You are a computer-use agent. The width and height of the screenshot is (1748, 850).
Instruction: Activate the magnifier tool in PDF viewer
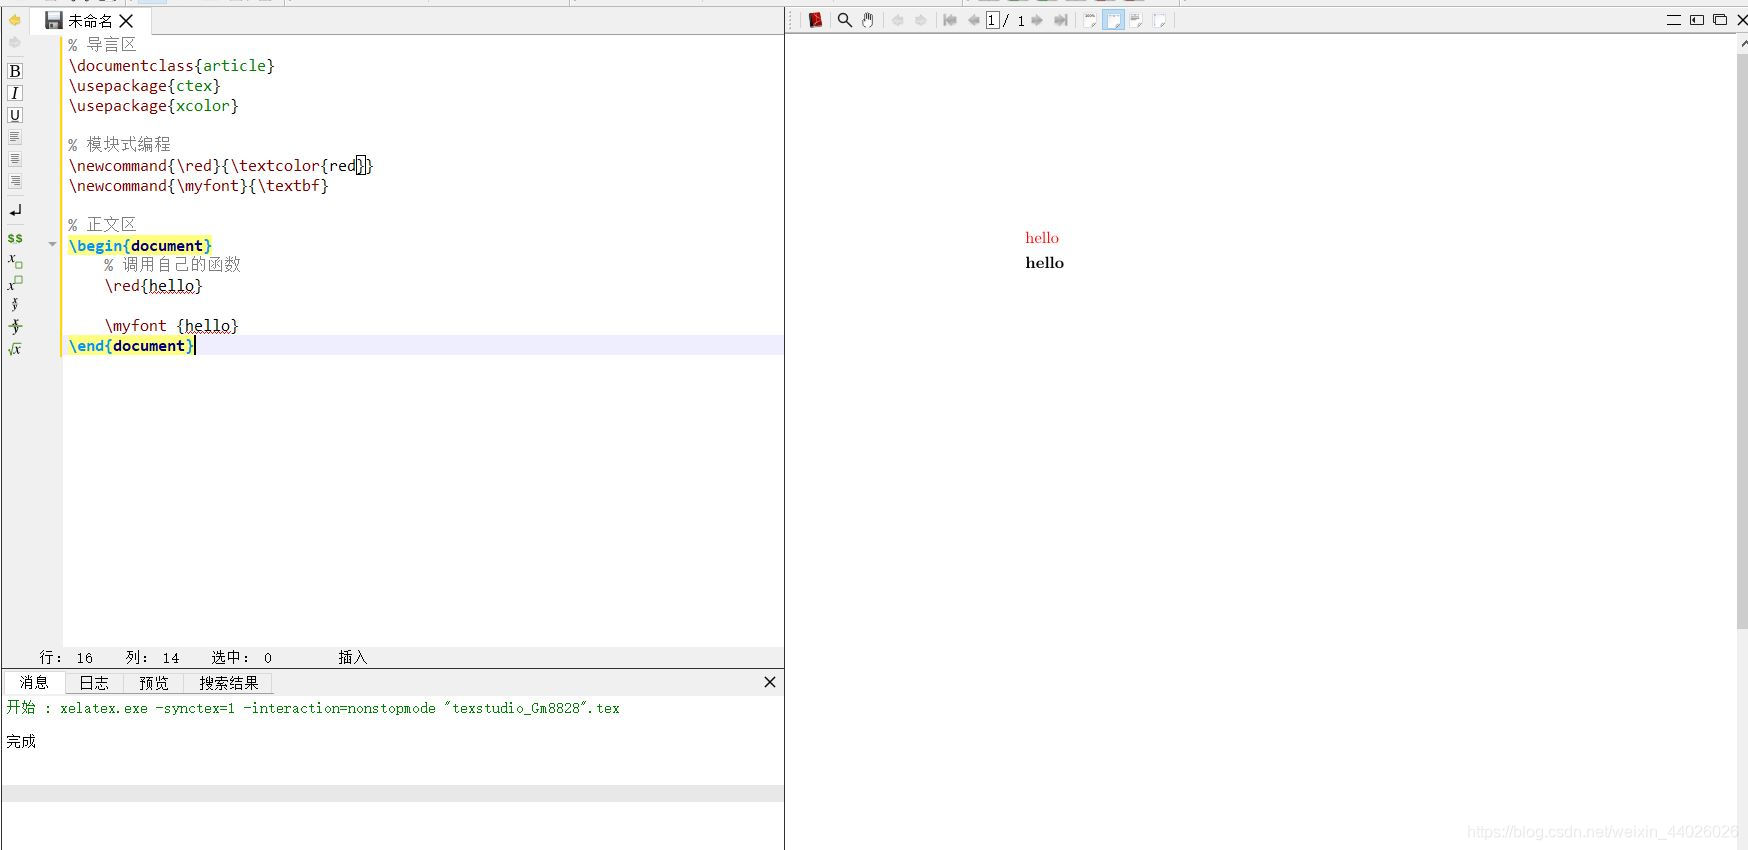point(845,20)
